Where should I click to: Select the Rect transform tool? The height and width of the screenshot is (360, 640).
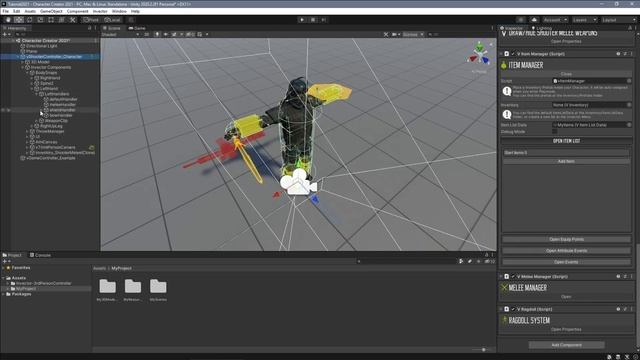[x=51, y=20]
